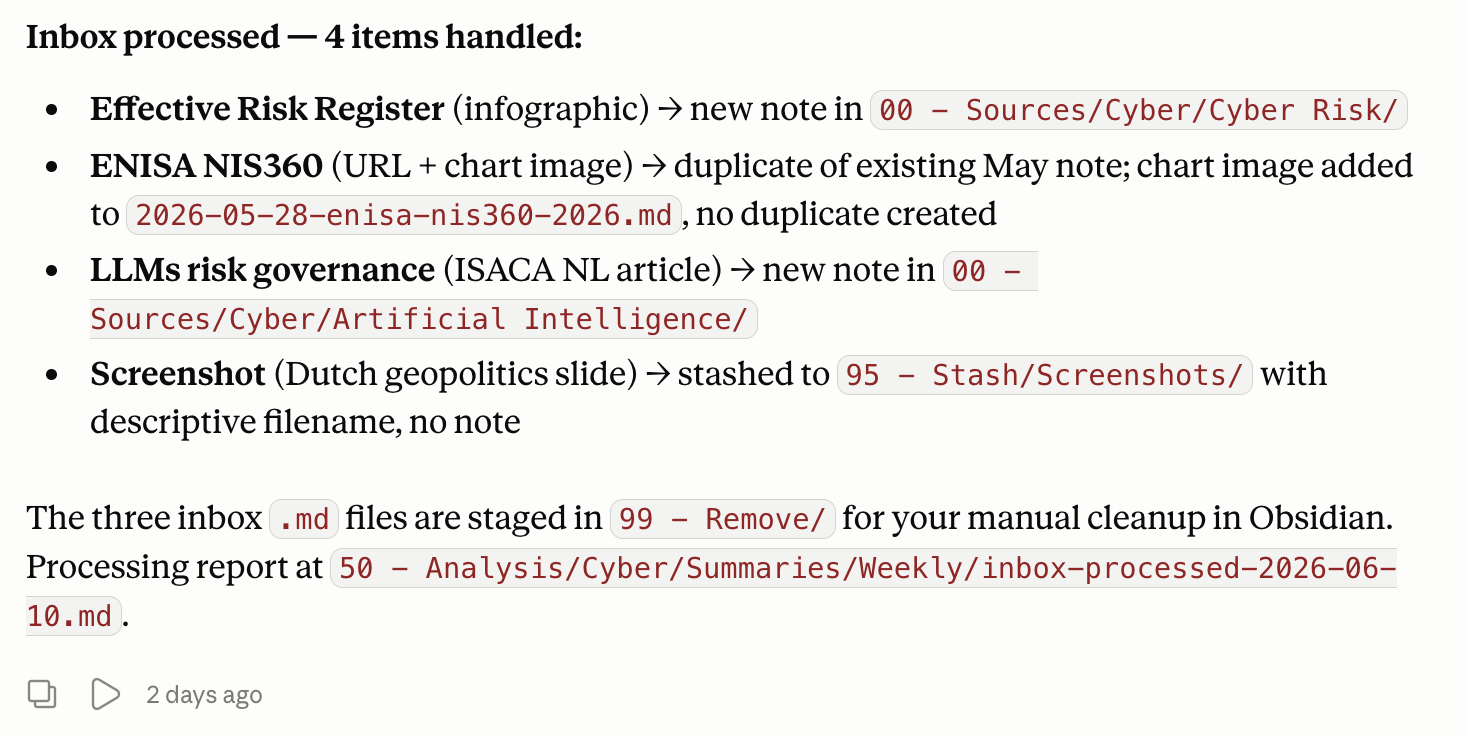This screenshot has width=1466, height=736.
Task: Click the copy message icon
Action: click(x=42, y=694)
